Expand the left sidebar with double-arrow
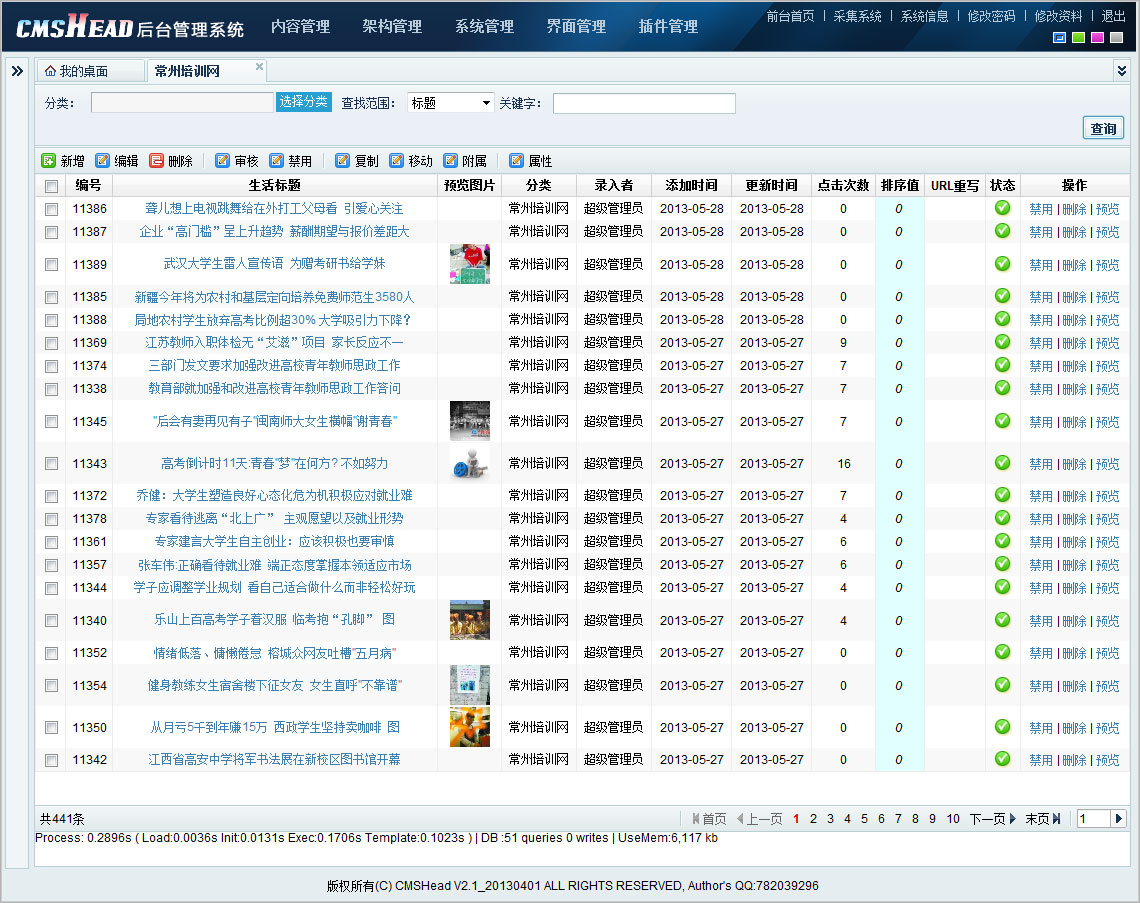Image resolution: width=1140 pixels, height=903 pixels. pyautogui.click(x=17, y=71)
